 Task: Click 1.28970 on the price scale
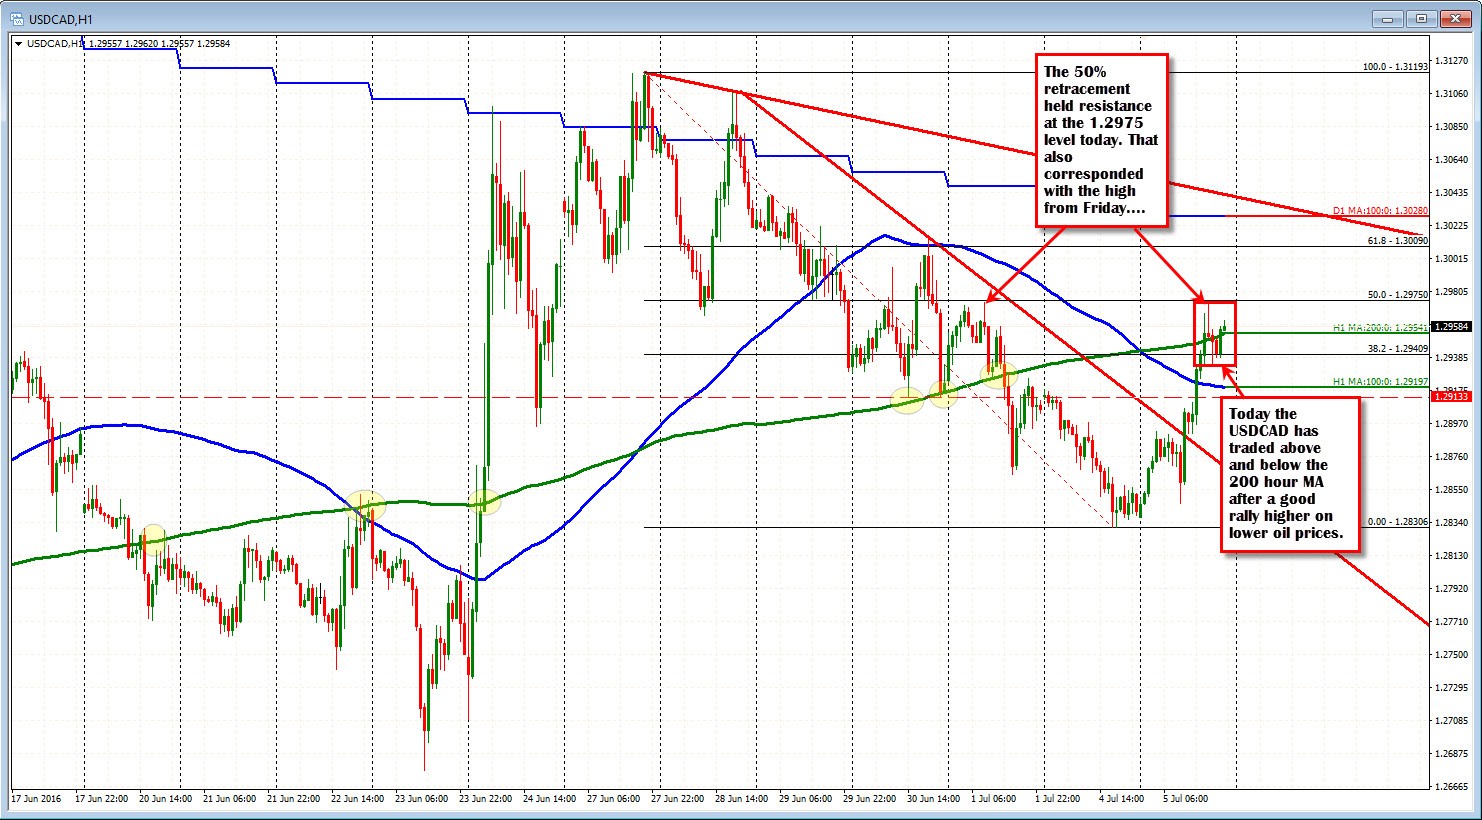(x=1452, y=424)
